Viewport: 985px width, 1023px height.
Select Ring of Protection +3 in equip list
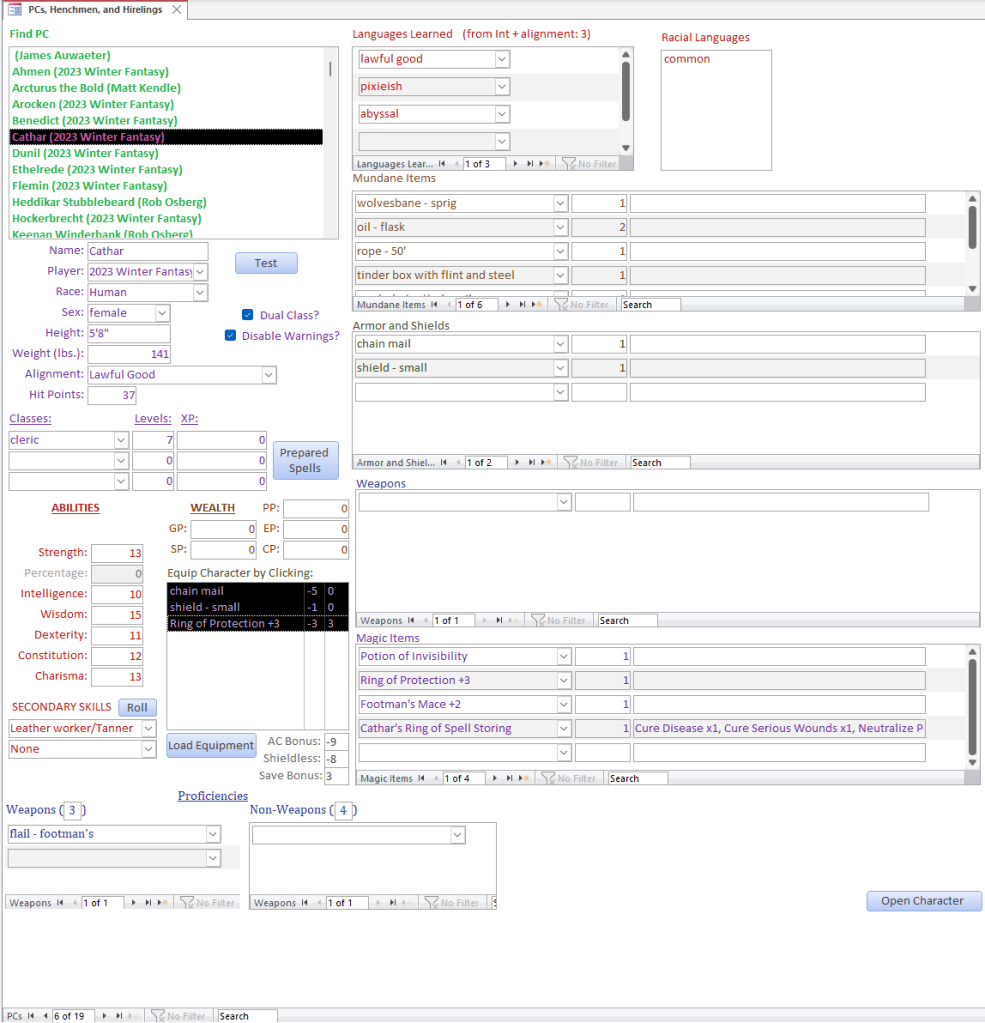[235, 624]
